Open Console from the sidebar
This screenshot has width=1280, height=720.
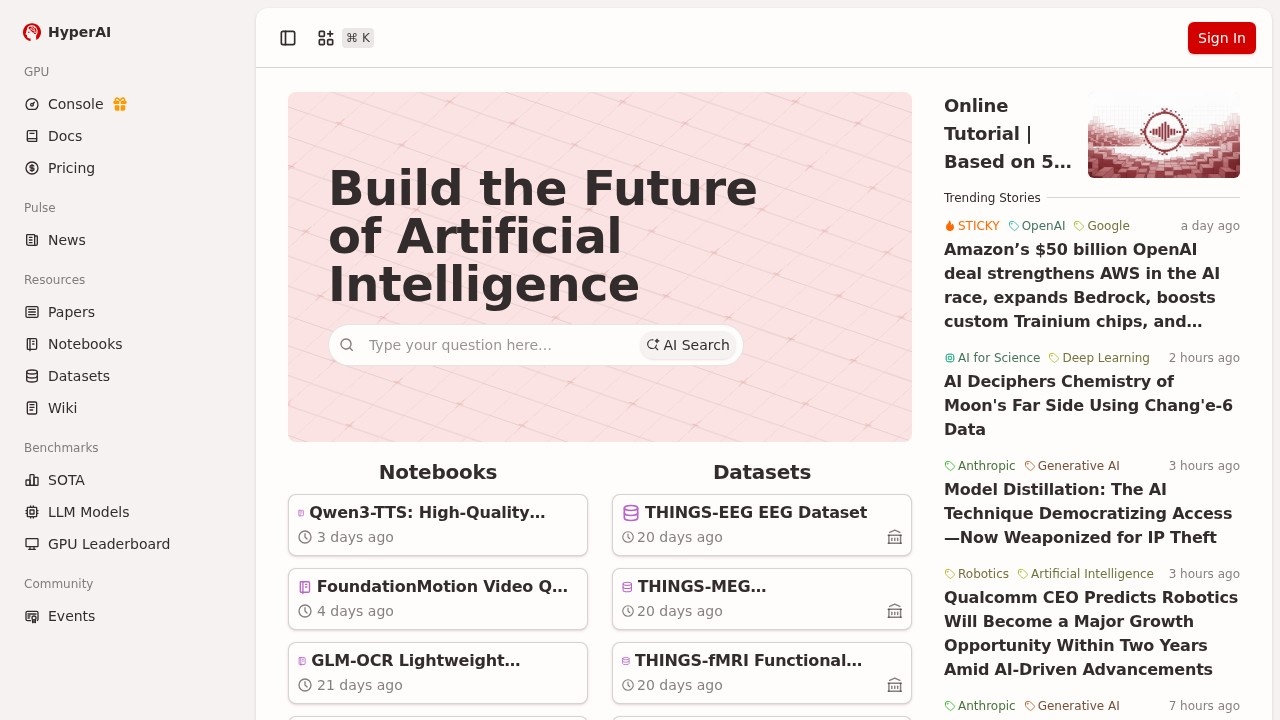pyautogui.click(x=75, y=104)
